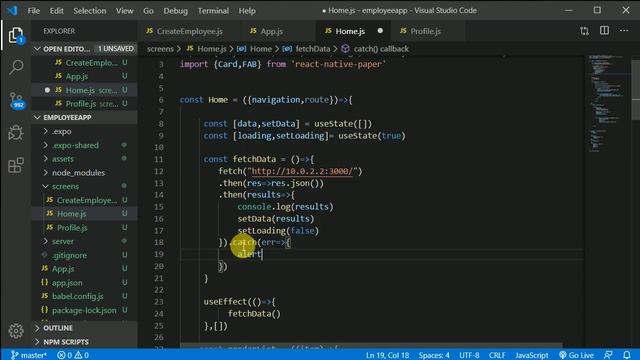Open the Debug view in activity bar
The width and height of the screenshot is (640, 360).
[x=16, y=133]
